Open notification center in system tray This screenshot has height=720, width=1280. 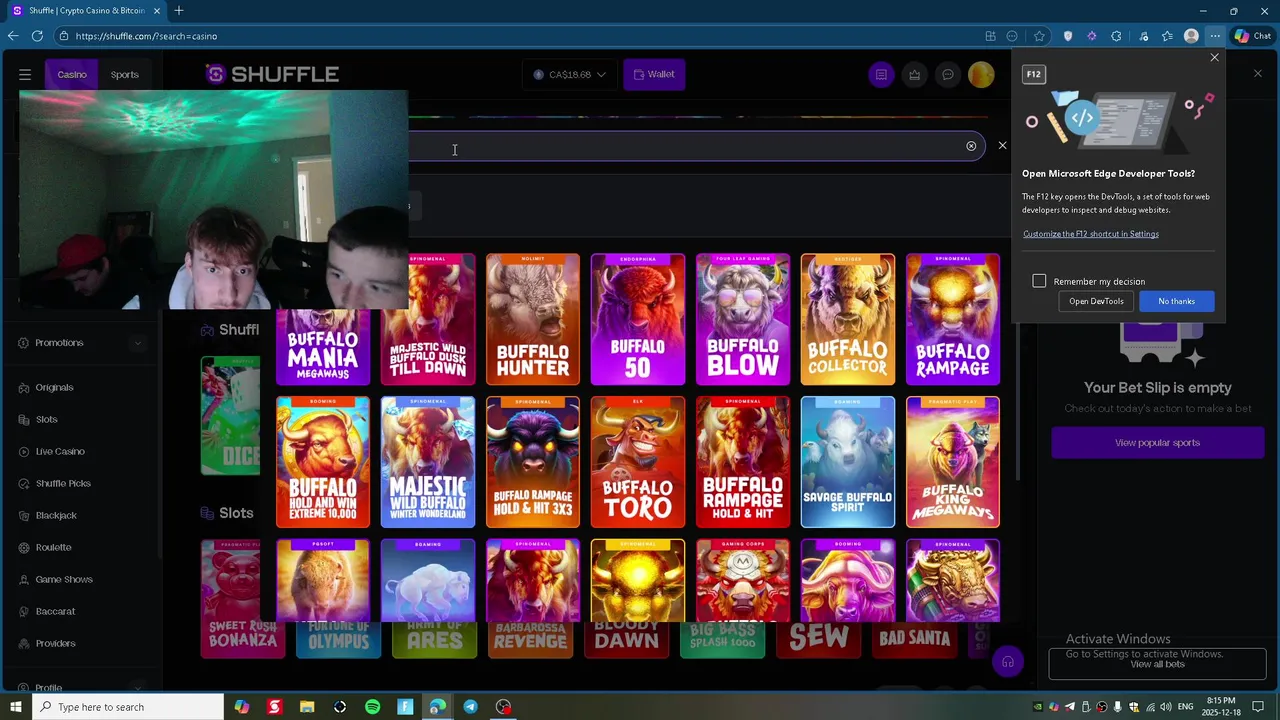point(1258,707)
